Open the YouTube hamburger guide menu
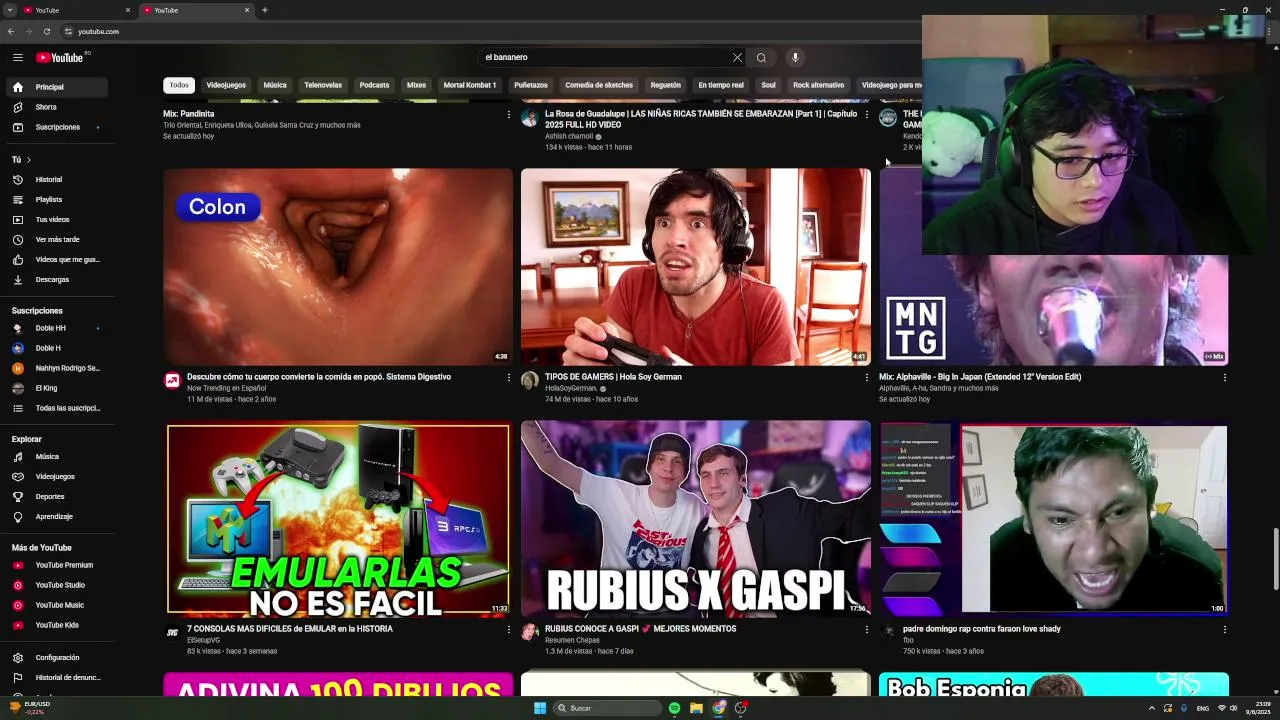The image size is (1280, 720). pos(17,57)
